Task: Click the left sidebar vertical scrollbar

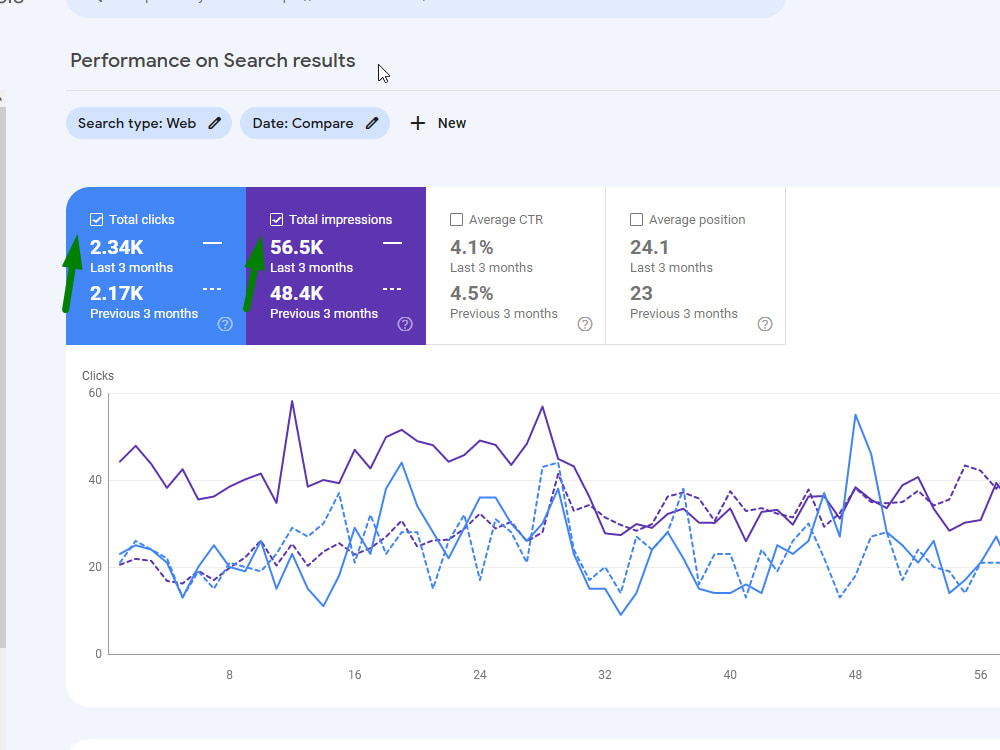Action: tap(3, 376)
